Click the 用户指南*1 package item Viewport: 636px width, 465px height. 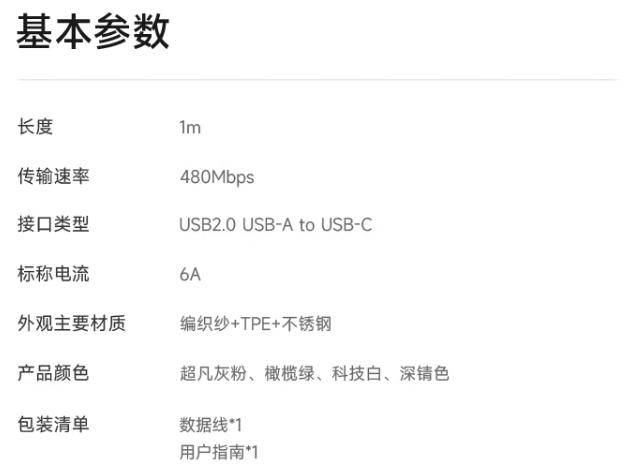coord(219,452)
